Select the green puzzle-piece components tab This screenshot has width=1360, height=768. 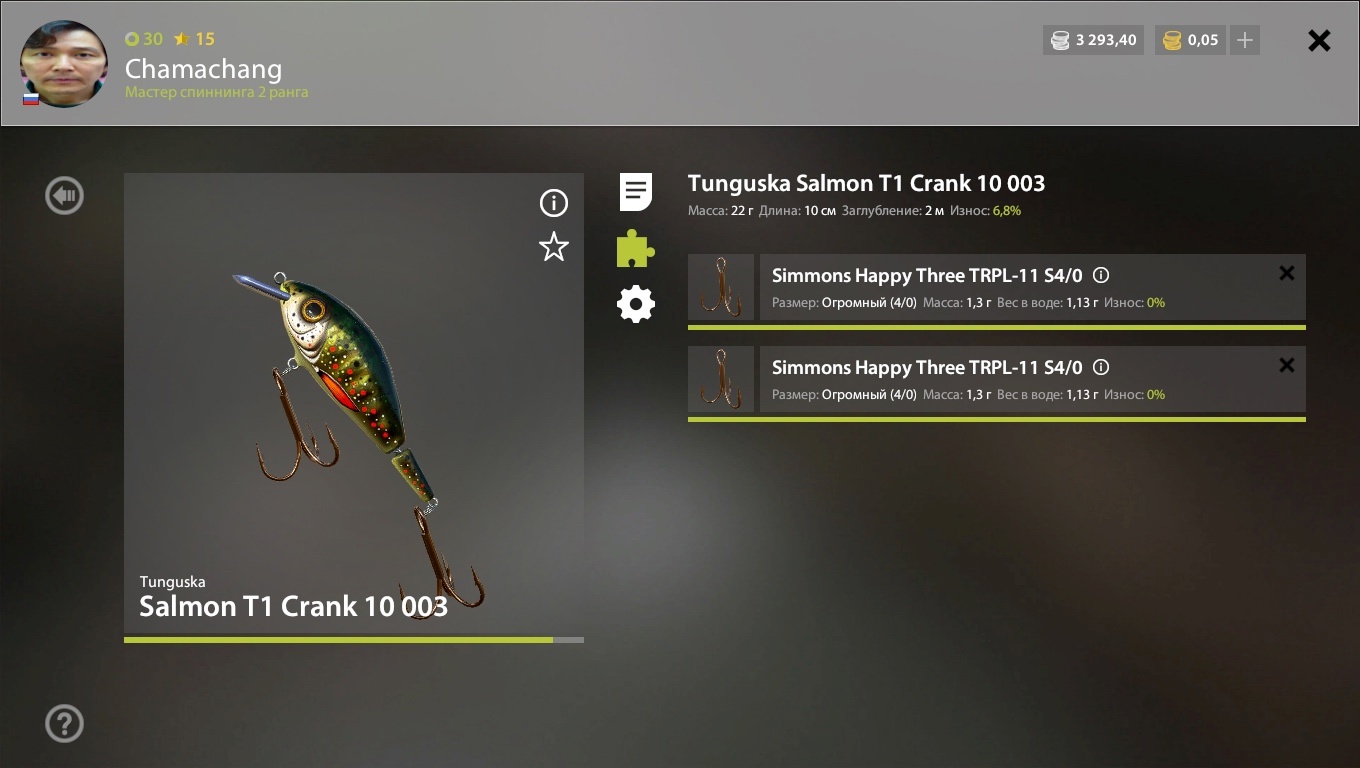[635, 249]
